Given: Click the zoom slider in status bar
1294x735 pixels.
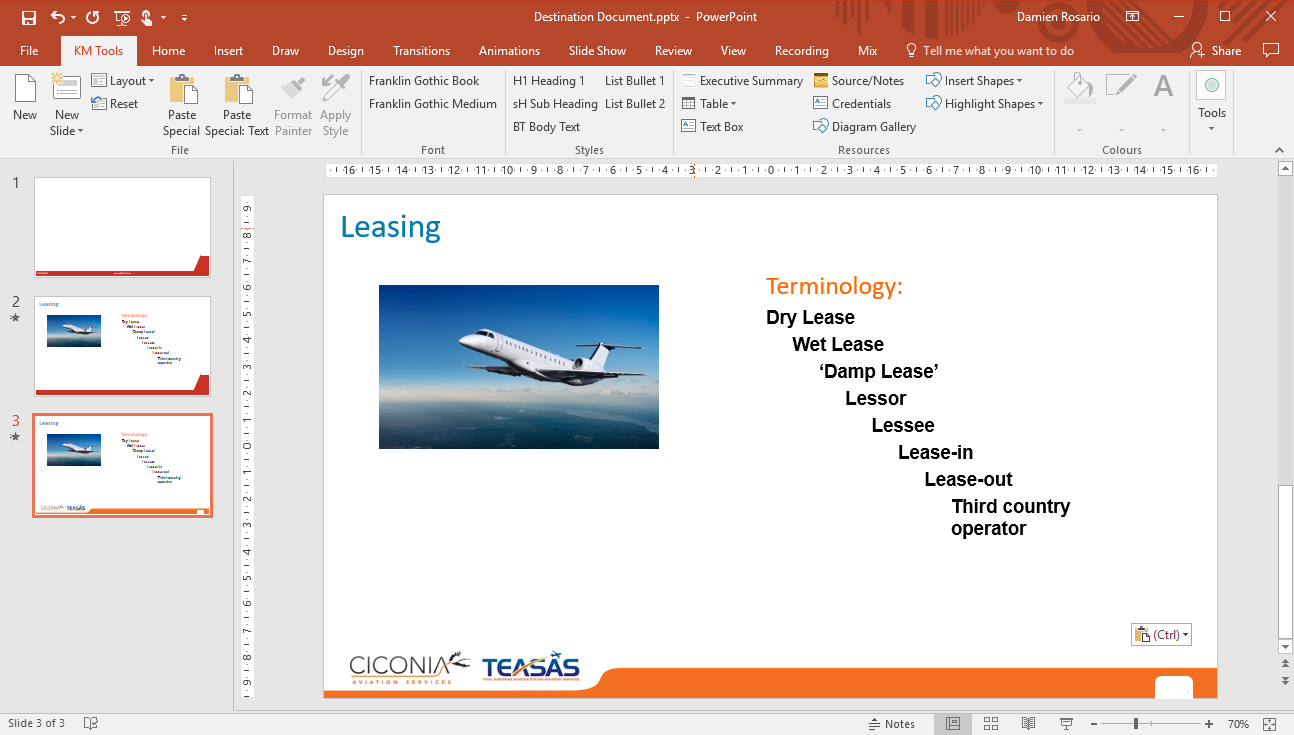Looking at the screenshot, I should 1136,724.
